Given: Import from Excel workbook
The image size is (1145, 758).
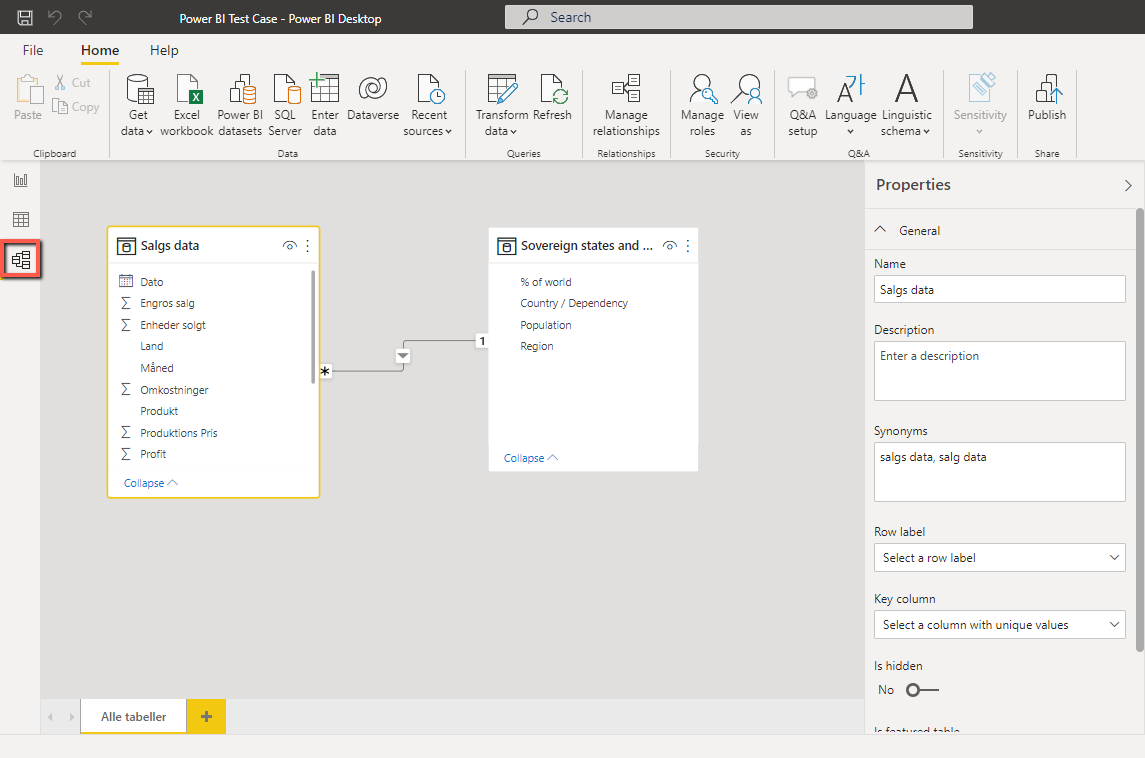Looking at the screenshot, I should (x=187, y=105).
